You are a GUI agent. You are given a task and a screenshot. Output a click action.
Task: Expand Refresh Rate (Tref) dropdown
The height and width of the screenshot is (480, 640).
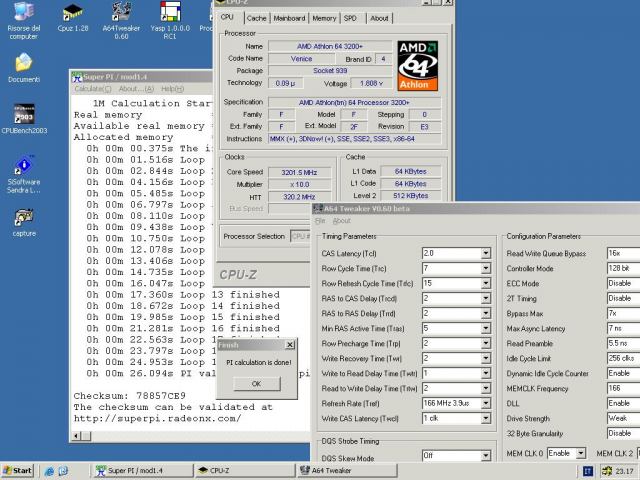click(486, 404)
